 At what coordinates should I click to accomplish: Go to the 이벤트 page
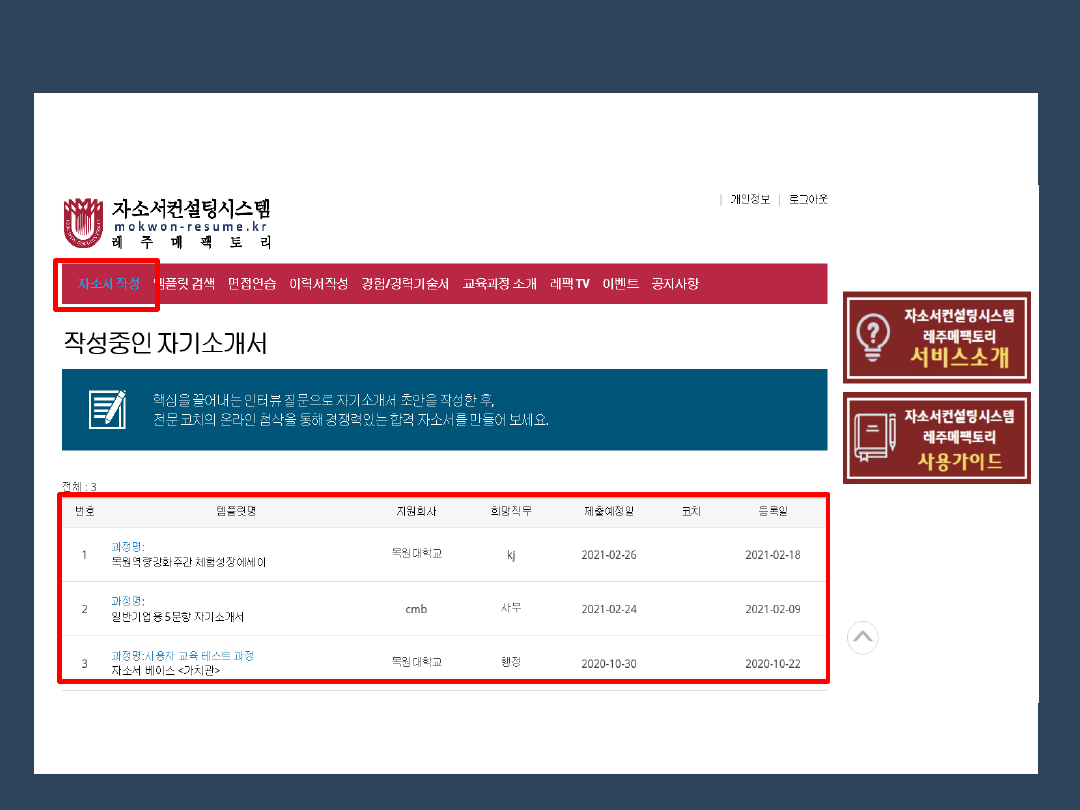pos(620,284)
